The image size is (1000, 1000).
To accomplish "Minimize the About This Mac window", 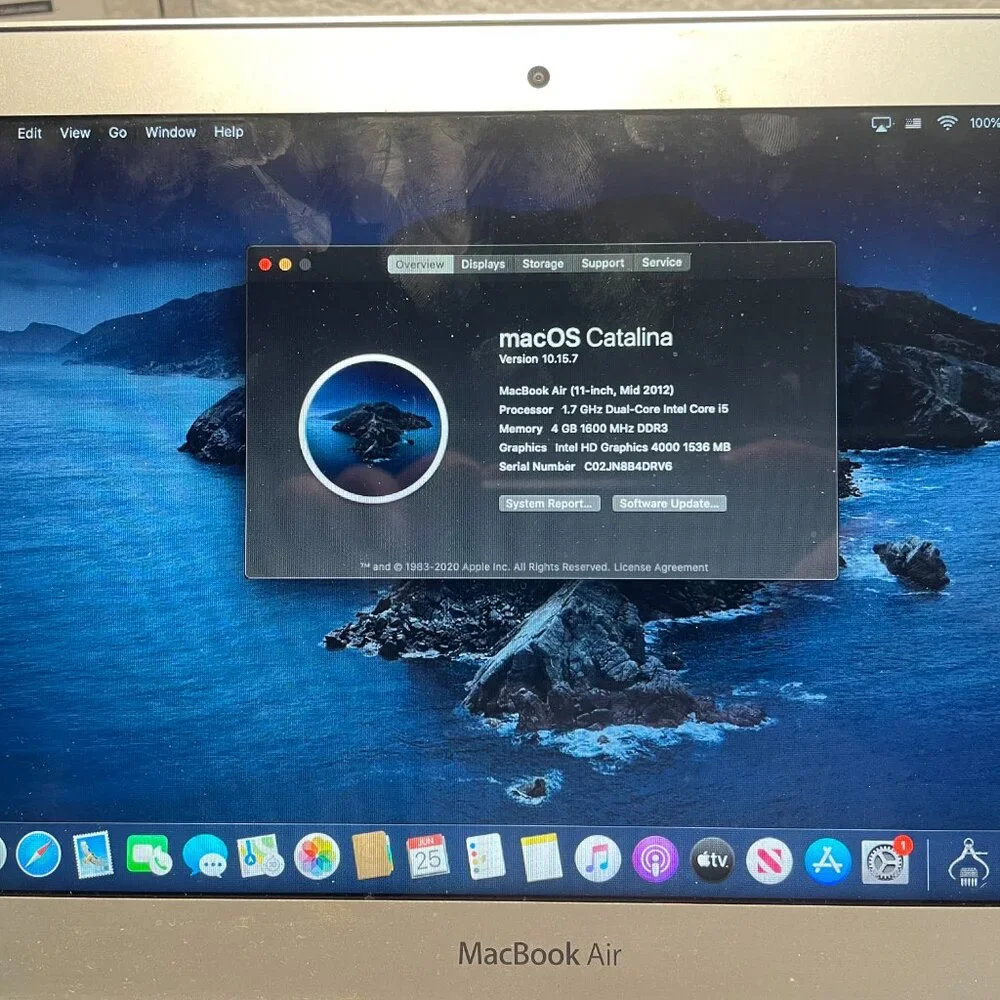I will click(x=285, y=264).
